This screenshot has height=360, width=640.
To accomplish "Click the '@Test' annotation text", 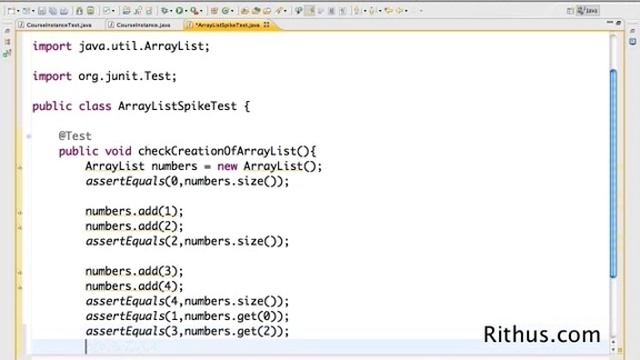I will 75,136.
